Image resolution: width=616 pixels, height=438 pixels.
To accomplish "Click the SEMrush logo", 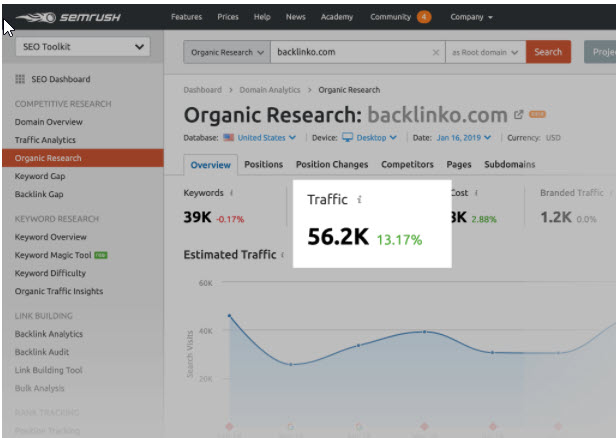I will click(68, 17).
